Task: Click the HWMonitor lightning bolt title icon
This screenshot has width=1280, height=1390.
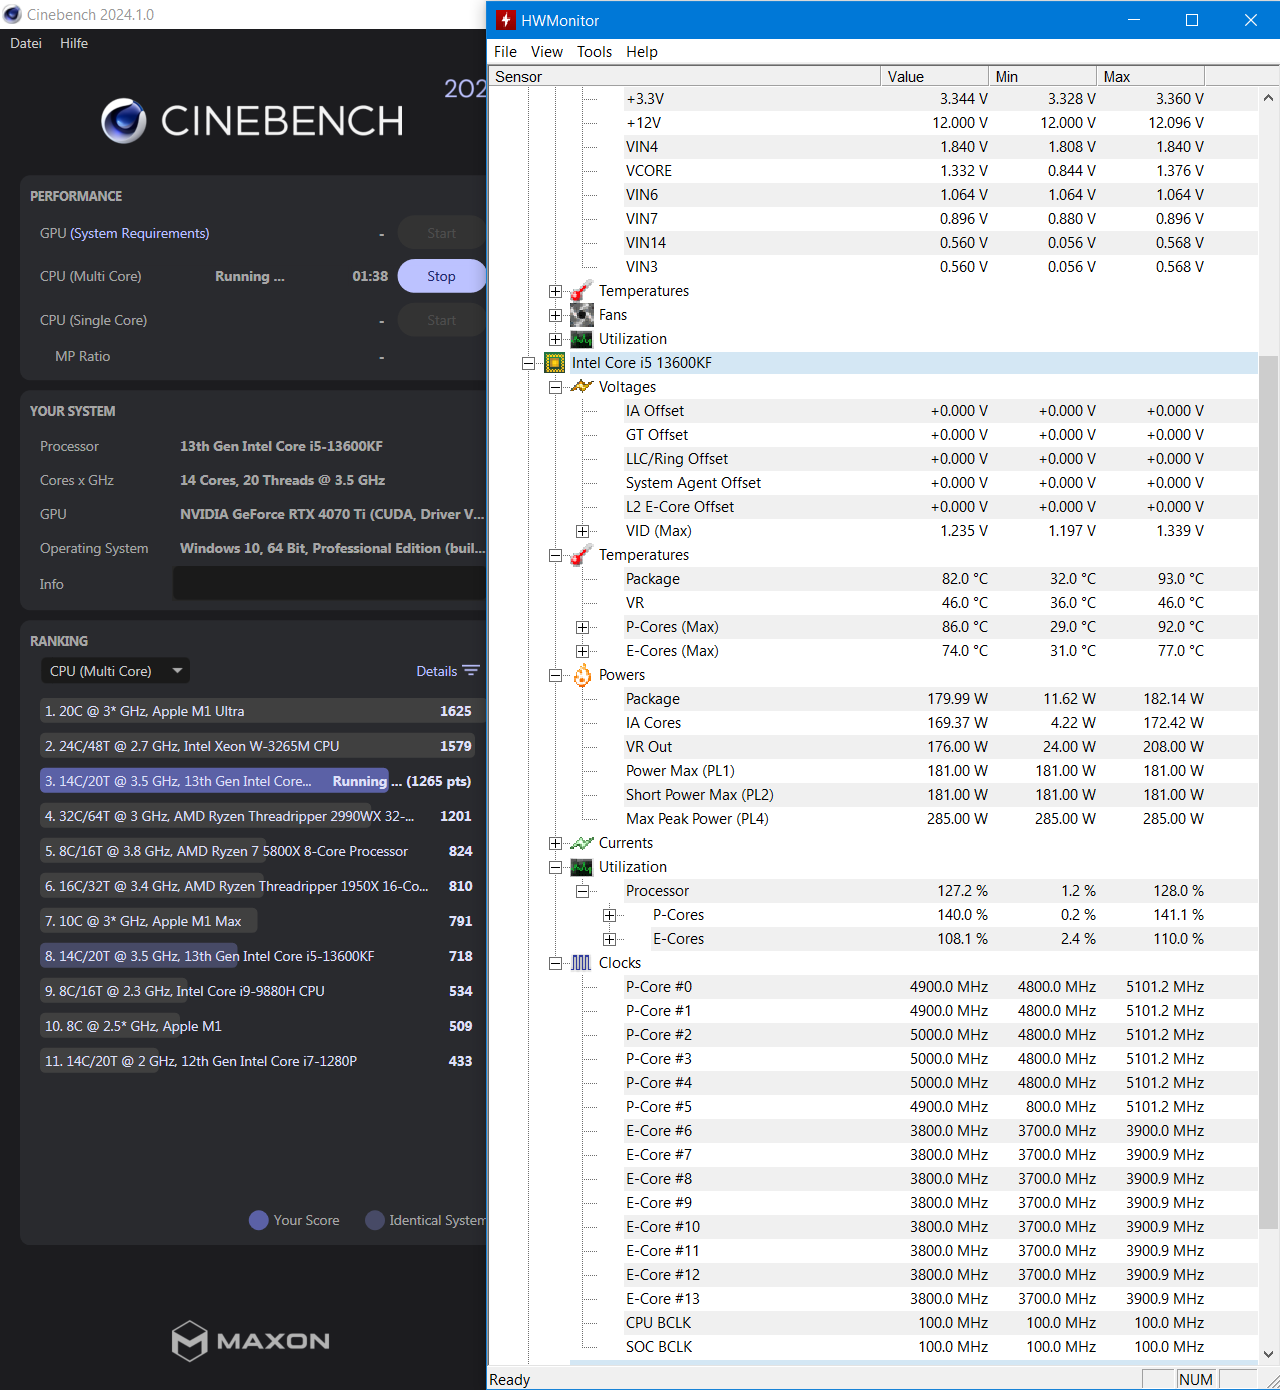Action: tap(506, 20)
